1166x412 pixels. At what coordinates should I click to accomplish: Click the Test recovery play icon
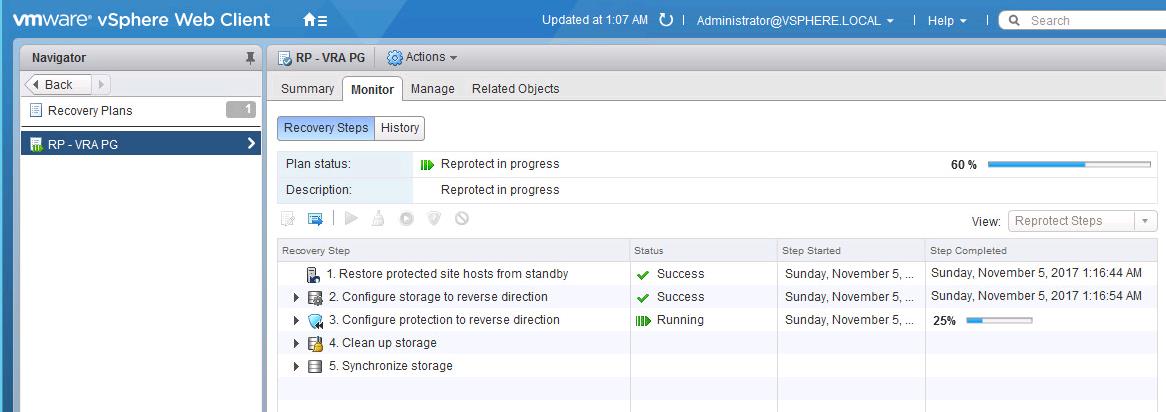coord(352,219)
